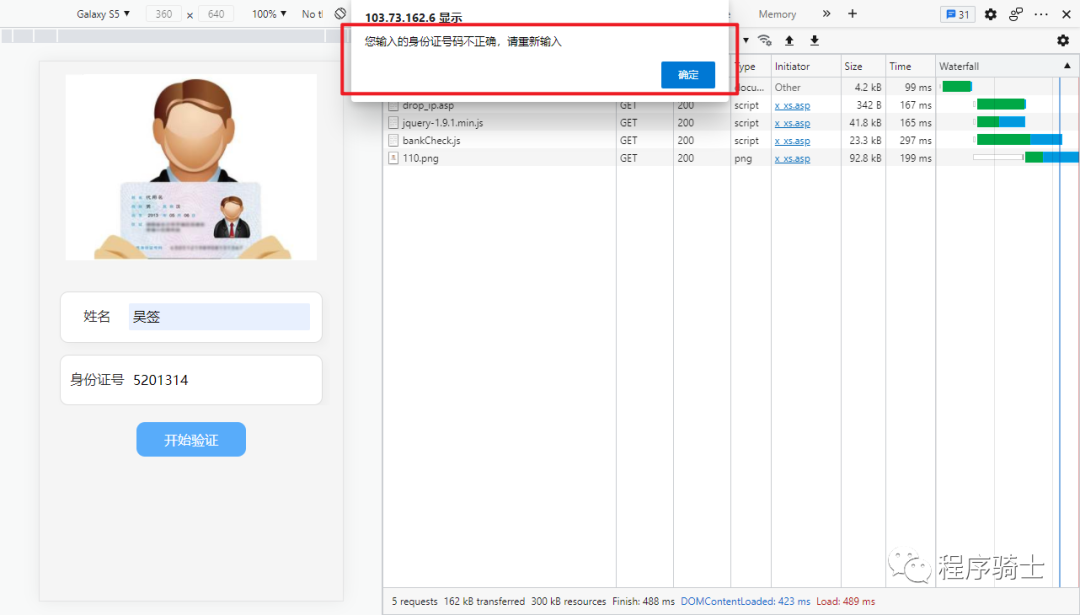Expand the Galaxy S5 device dropdown
This screenshot has width=1080, height=615.
pyautogui.click(x=104, y=14)
